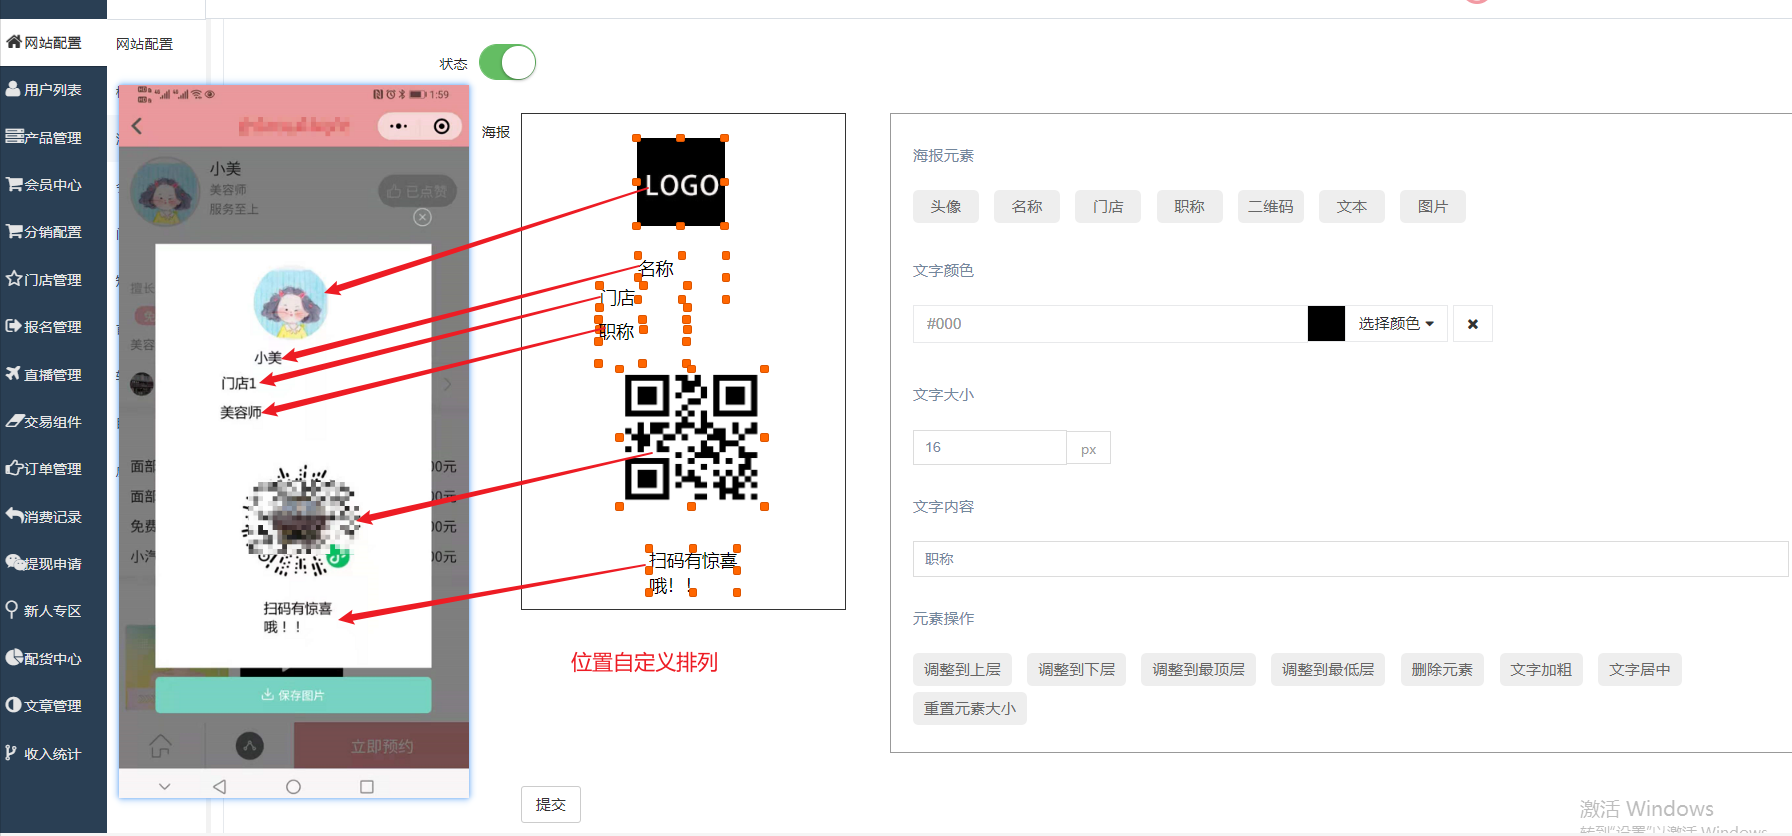This screenshot has height=836, width=1792.
Task: Click the round share icon in phone preview
Action: coord(249,746)
